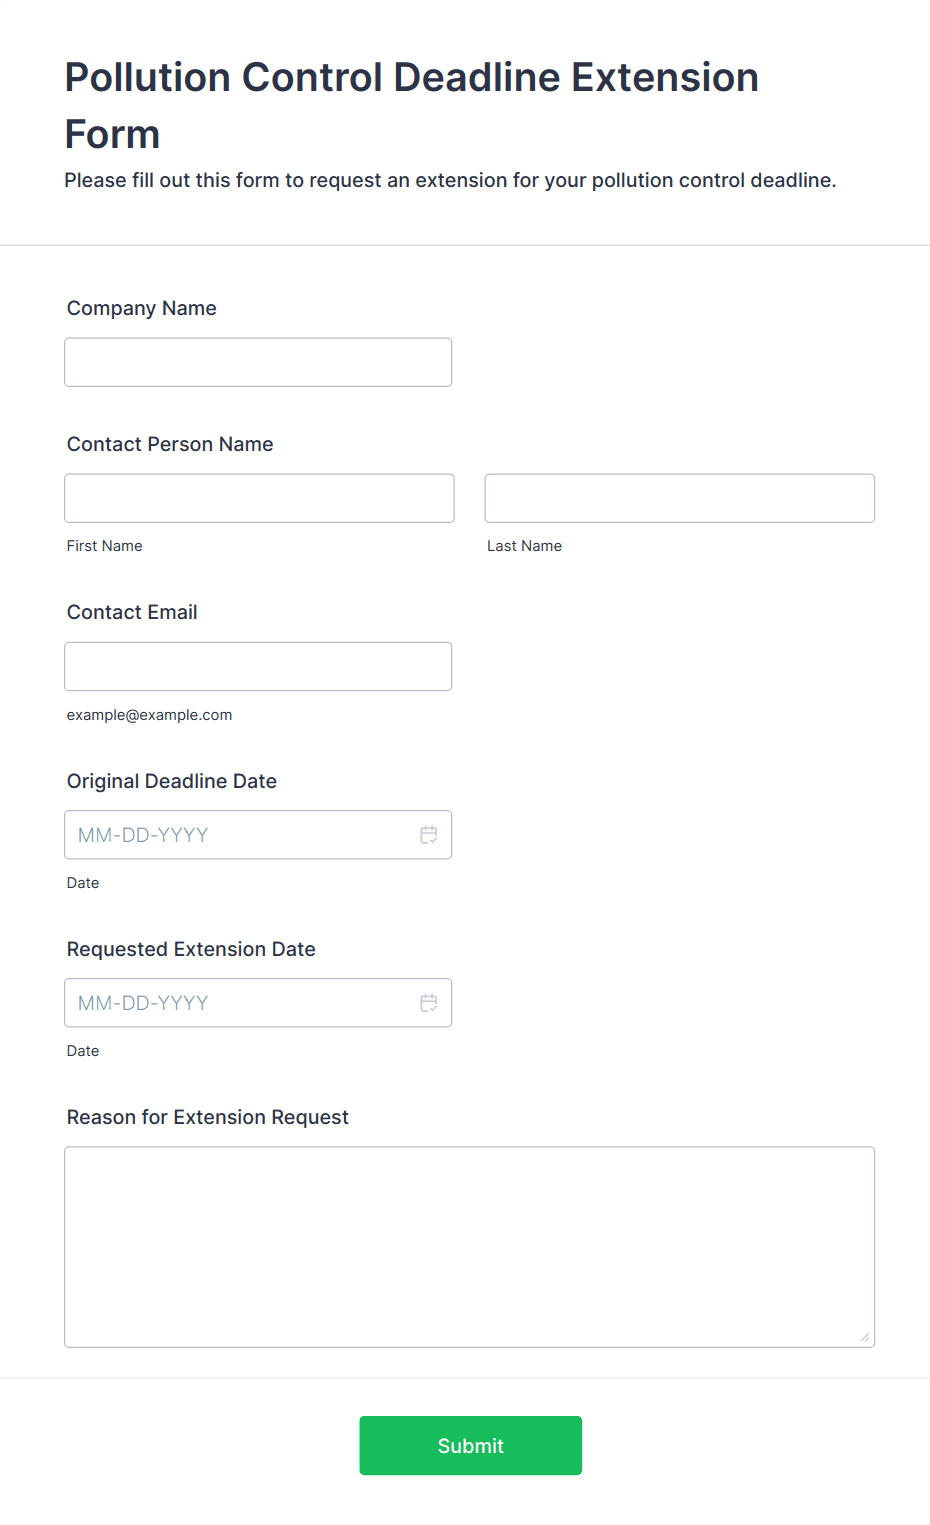Click the First Name sublabel
The width and height of the screenshot is (930, 1525).
[x=105, y=546]
